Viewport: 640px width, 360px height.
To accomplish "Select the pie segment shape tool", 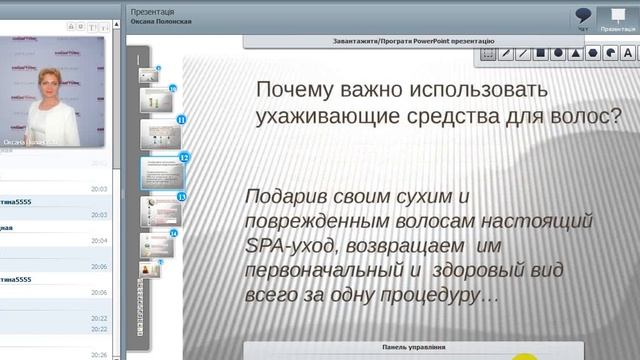I will [x=611, y=53].
